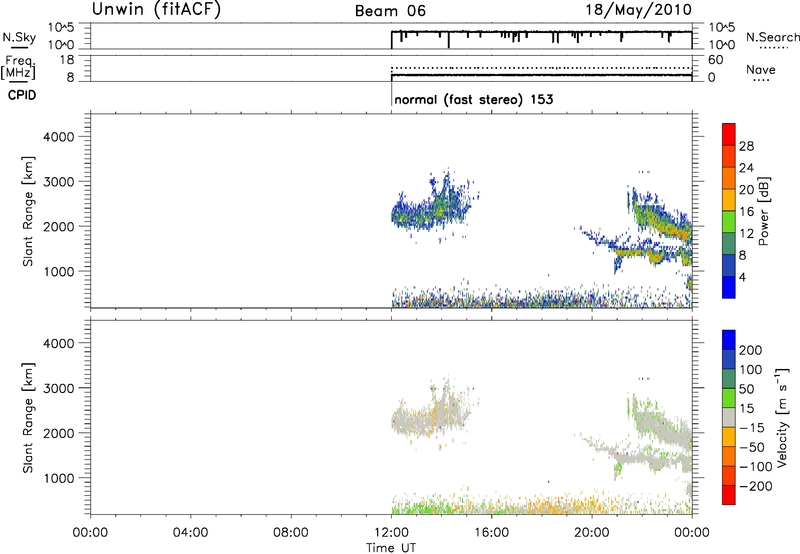Click the 'Unwin (fitACF)' title text
800x554 pixels.
point(156,9)
